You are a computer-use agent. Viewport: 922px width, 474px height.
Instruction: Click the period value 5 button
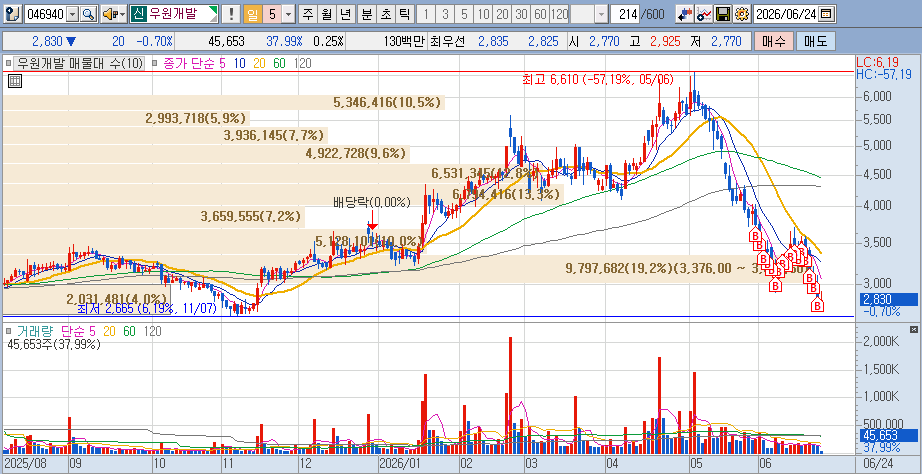272,14
